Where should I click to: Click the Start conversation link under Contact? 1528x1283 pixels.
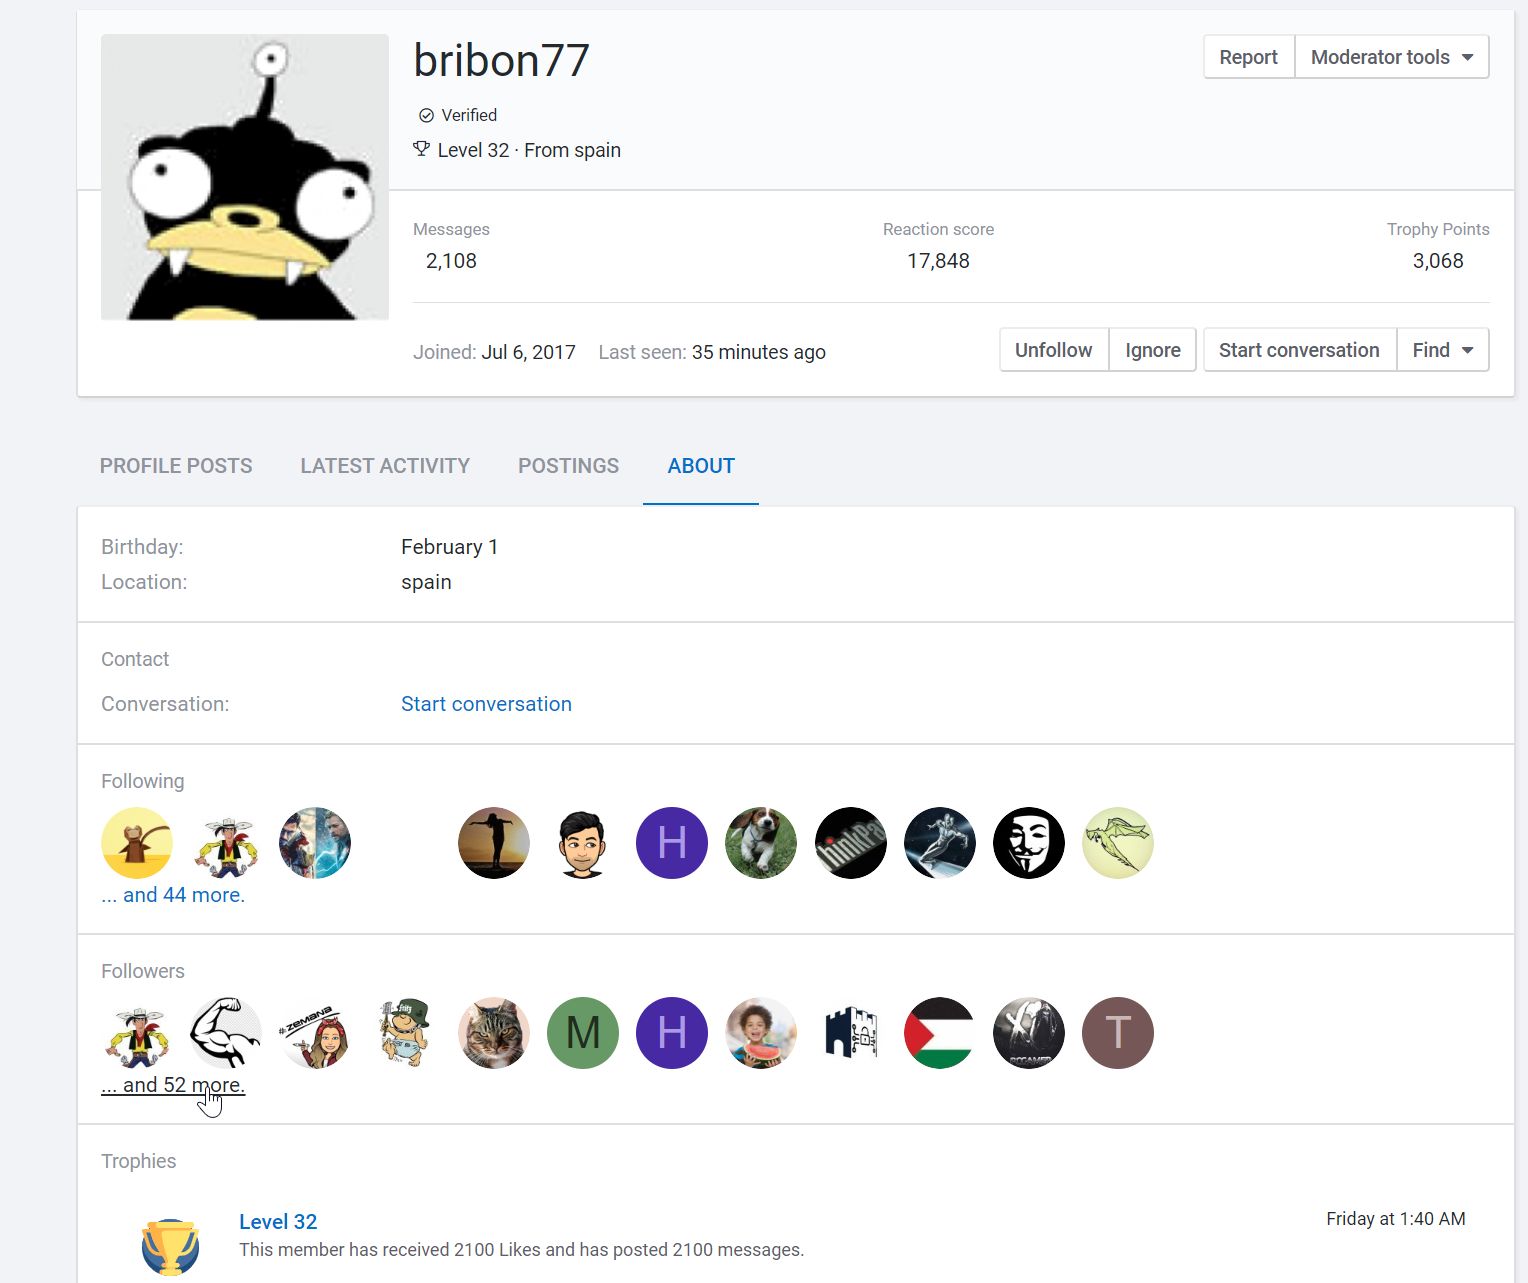[486, 704]
